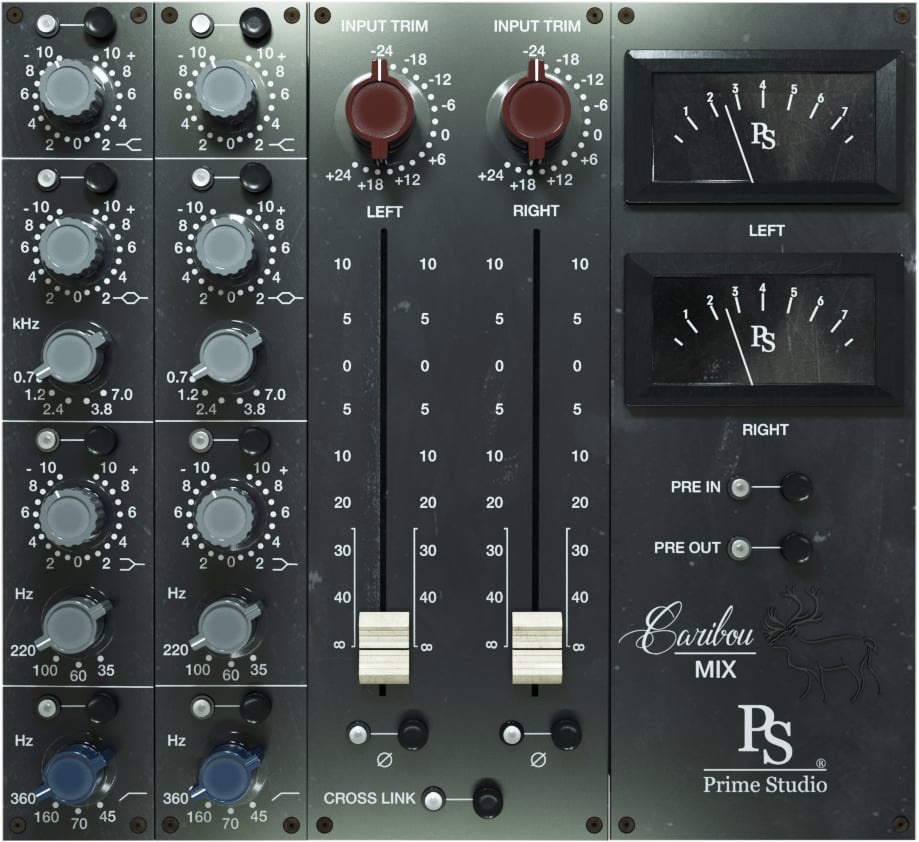Viewport: 919px width, 842px height.
Task: Toggle the PRE OUT switch
Action: point(796,548)
